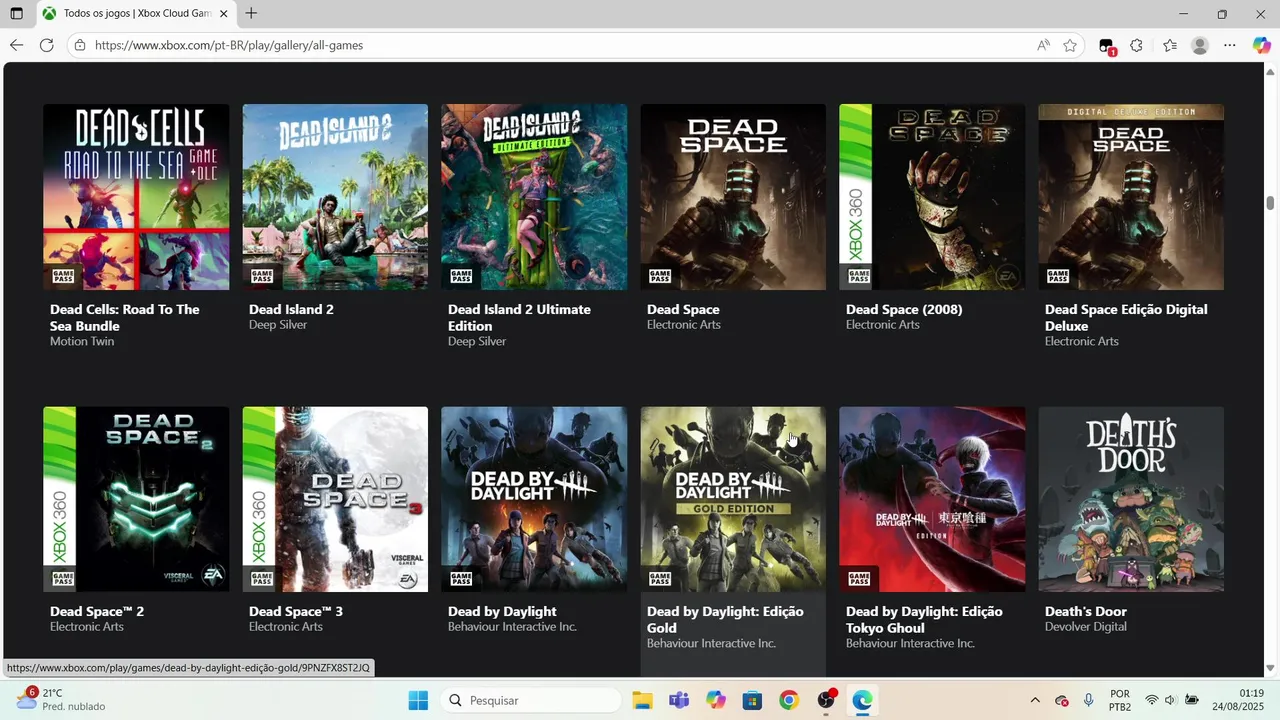Click Dead Island 2 title text
Screen dimensions: 1280x720
[291, 310]
